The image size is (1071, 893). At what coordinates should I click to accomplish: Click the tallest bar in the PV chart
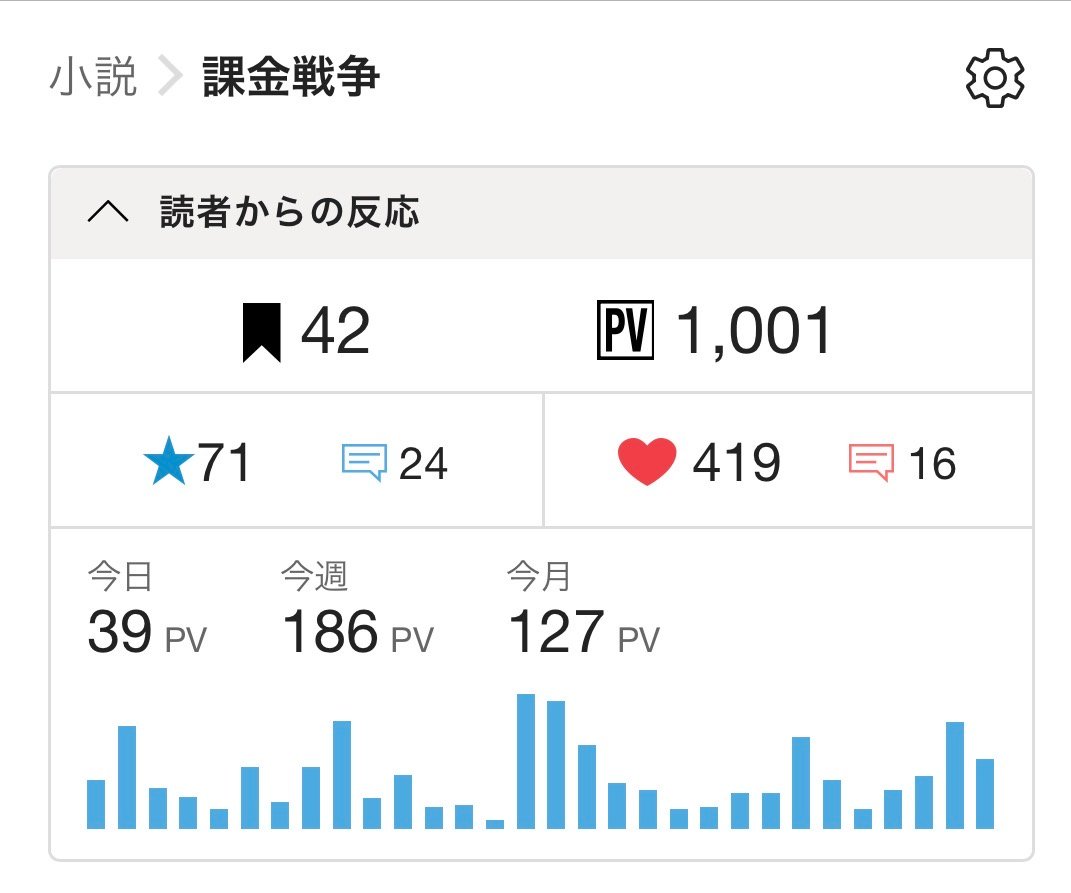coord(526,761)
